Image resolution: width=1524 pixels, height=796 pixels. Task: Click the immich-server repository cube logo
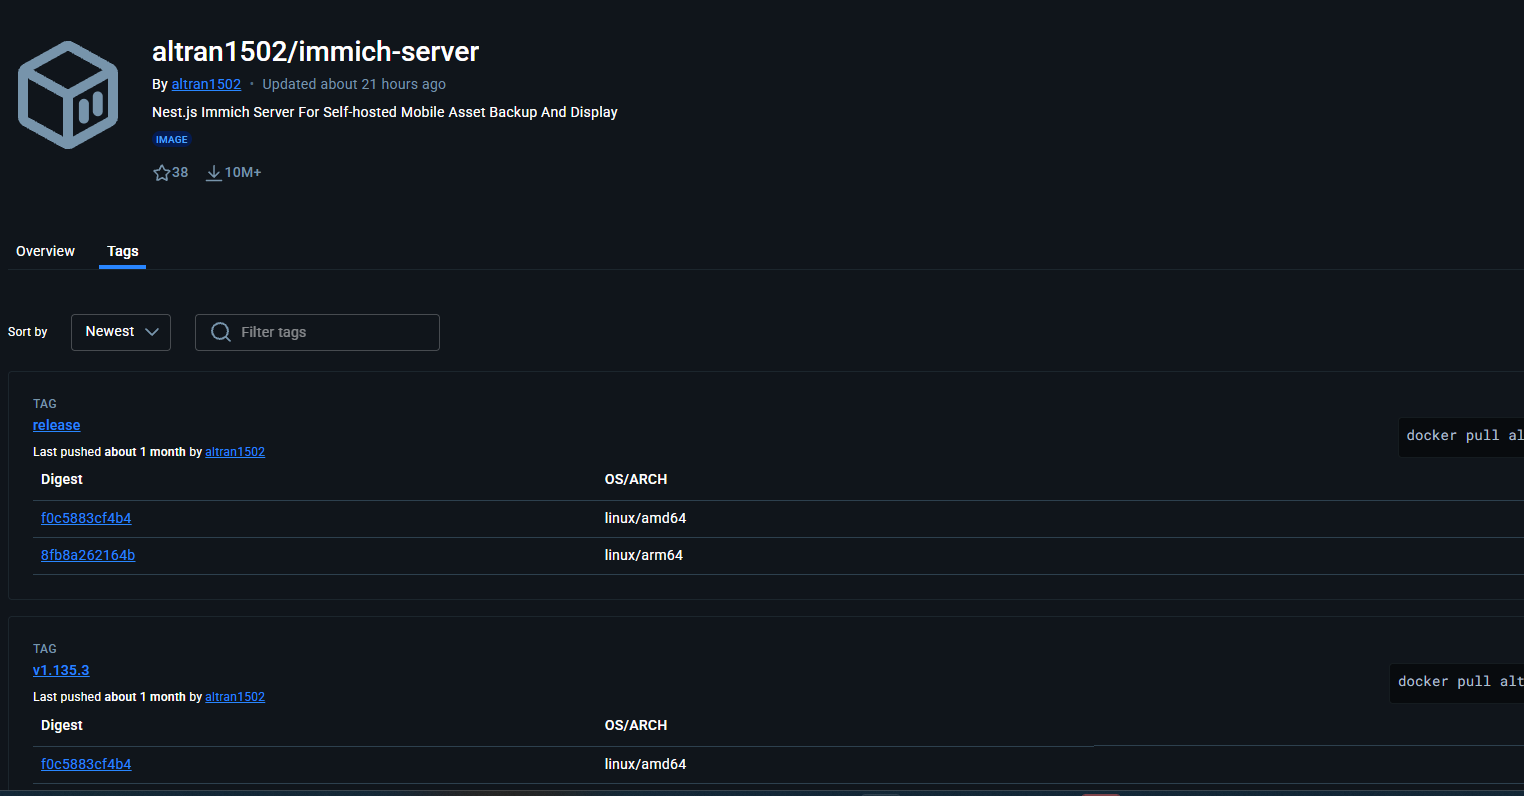click(x=68, y=95)
